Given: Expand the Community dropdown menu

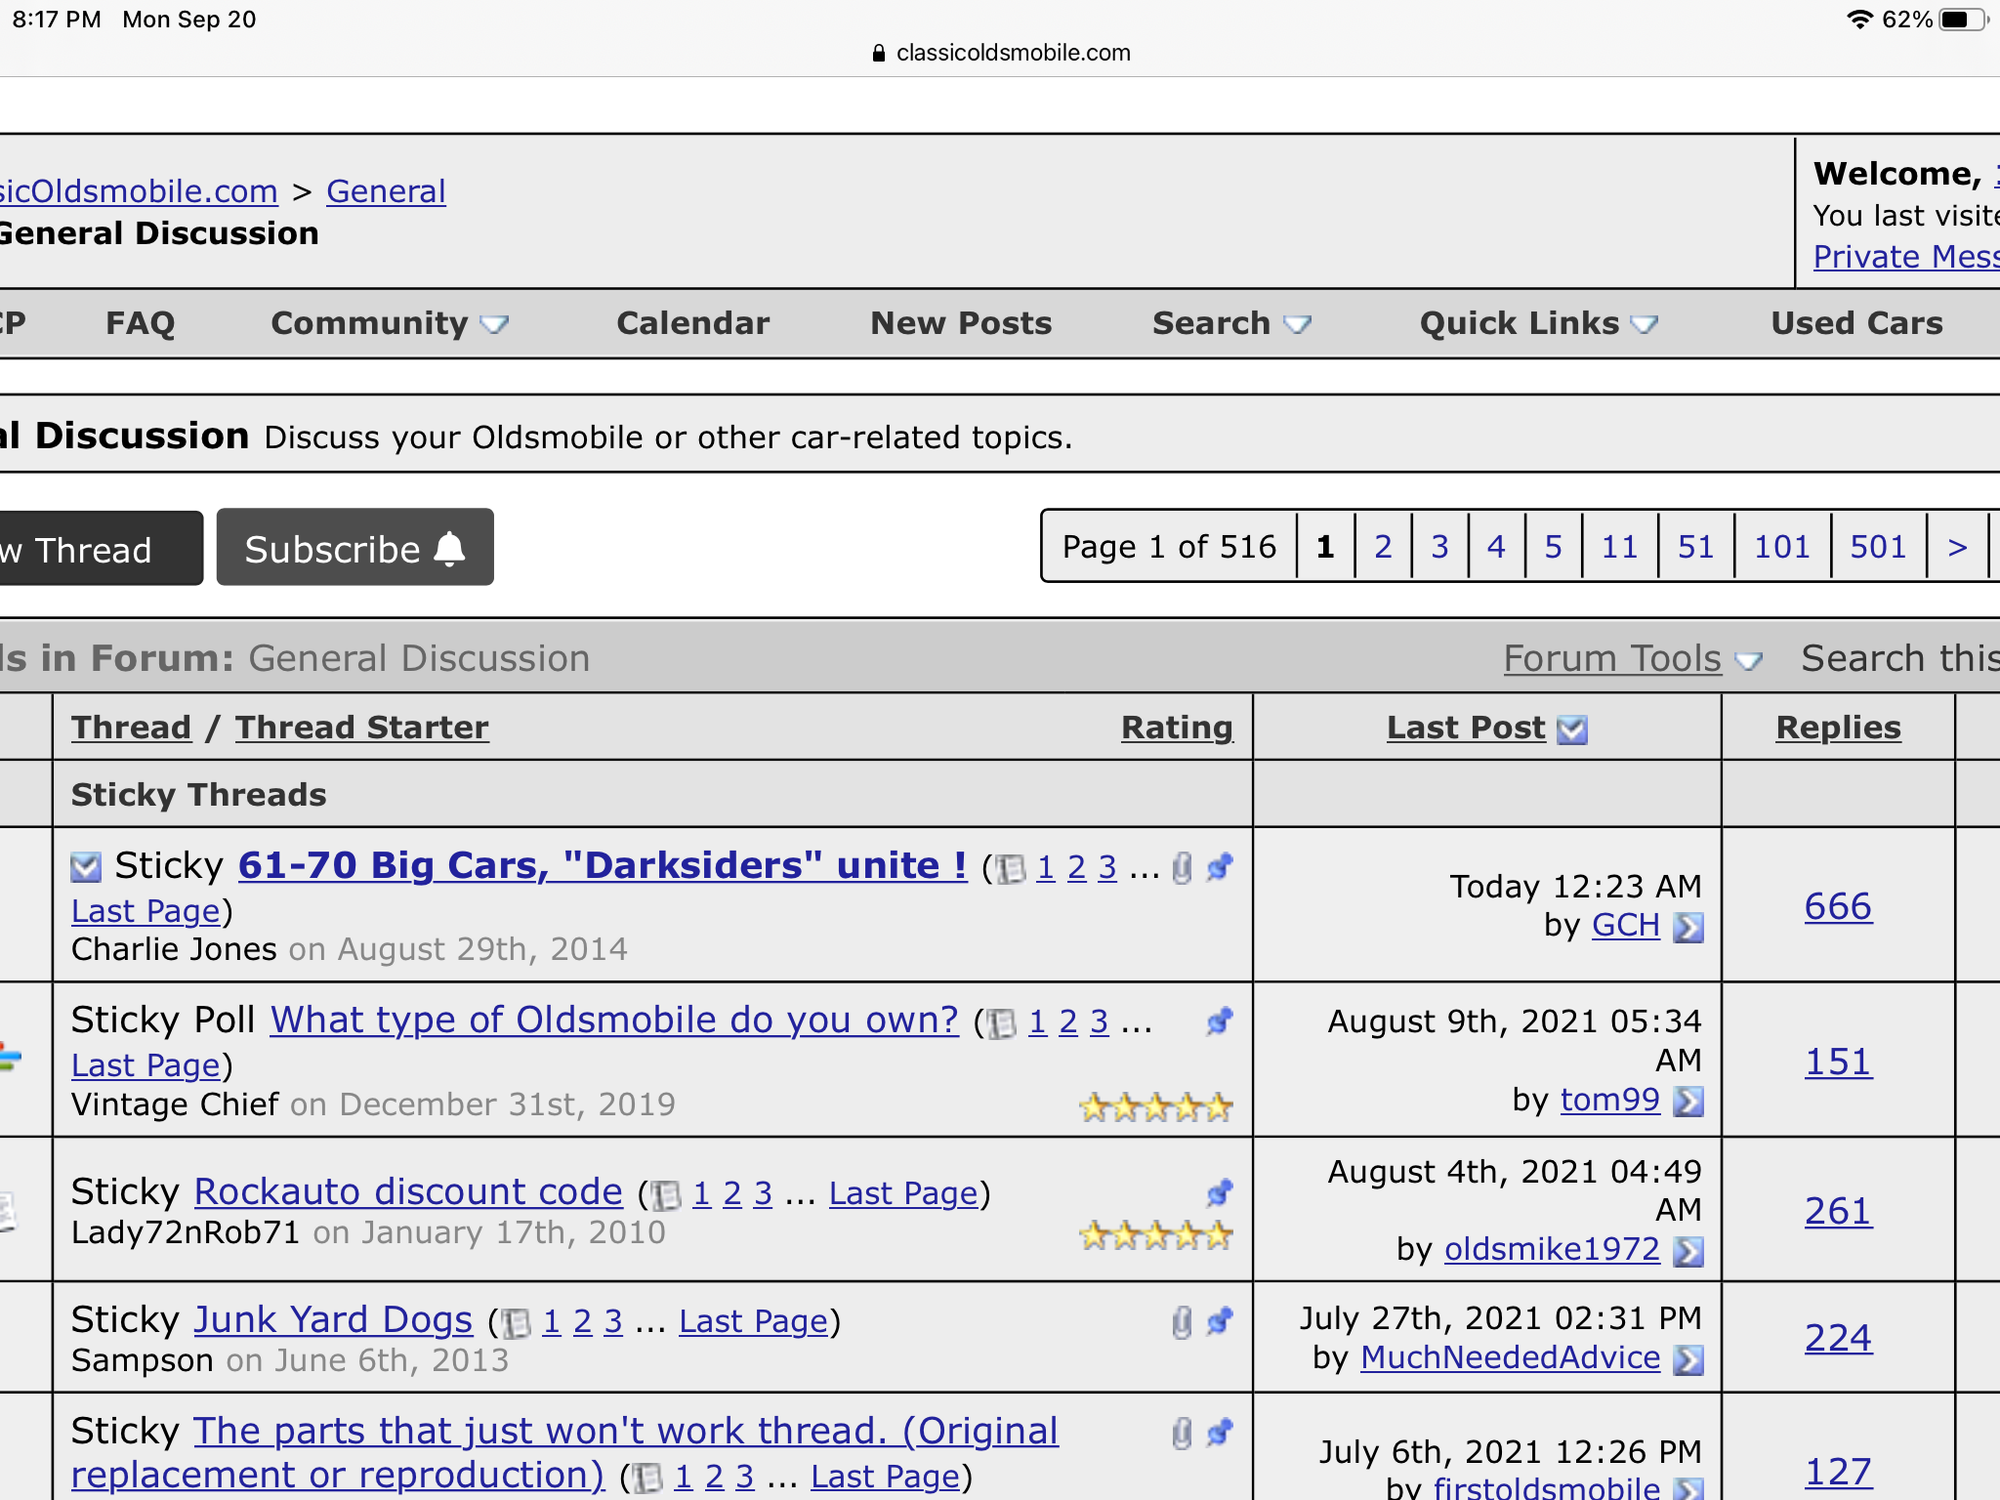Looking at the screenshot, I should pos(389,323).
